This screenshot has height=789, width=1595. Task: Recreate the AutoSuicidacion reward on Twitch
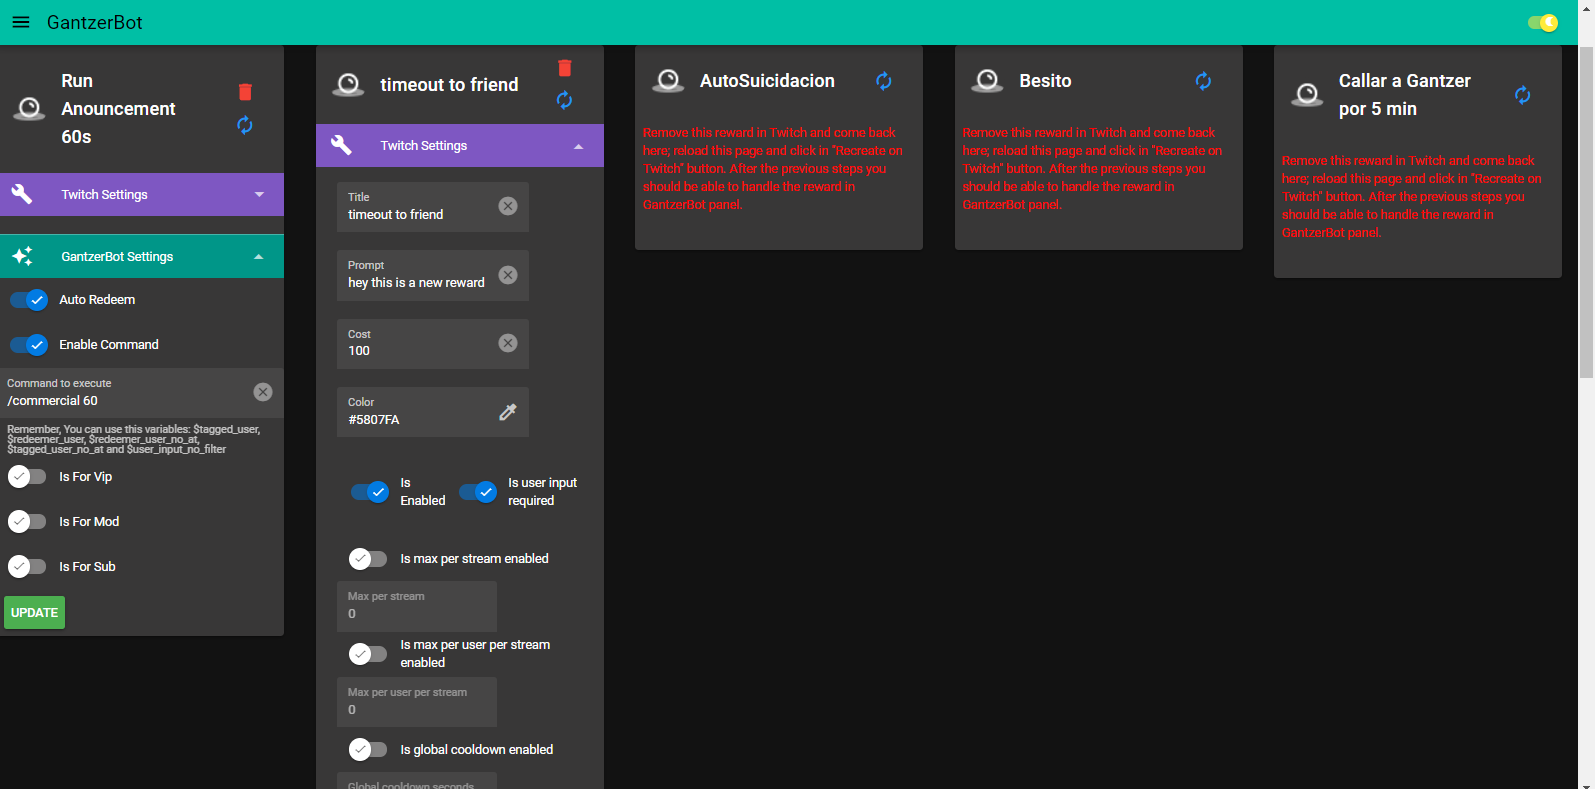(884, 81)
